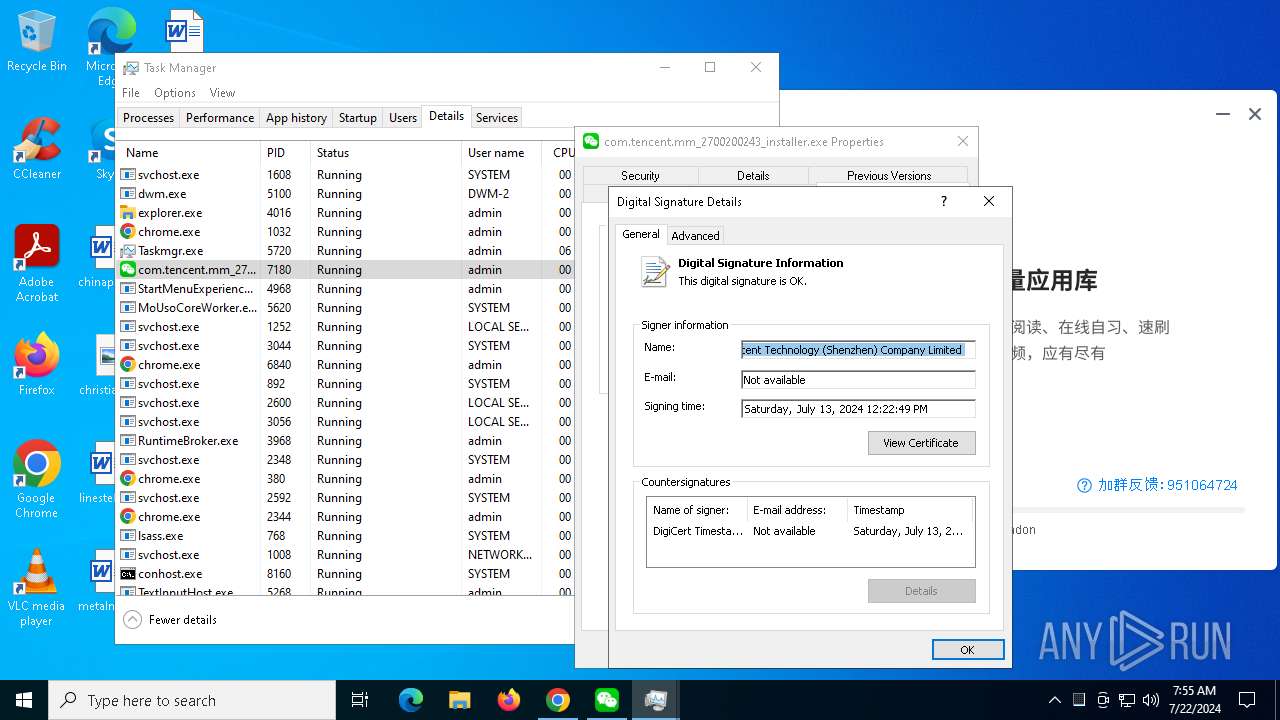Sort countersignatures by Timestamp column

coord(910,510)
